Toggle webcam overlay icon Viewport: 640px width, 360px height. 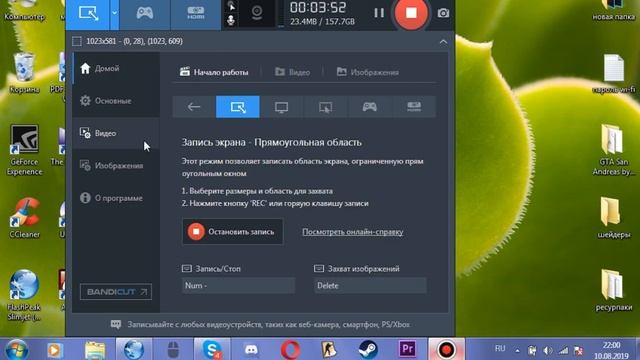click(257, 13)
